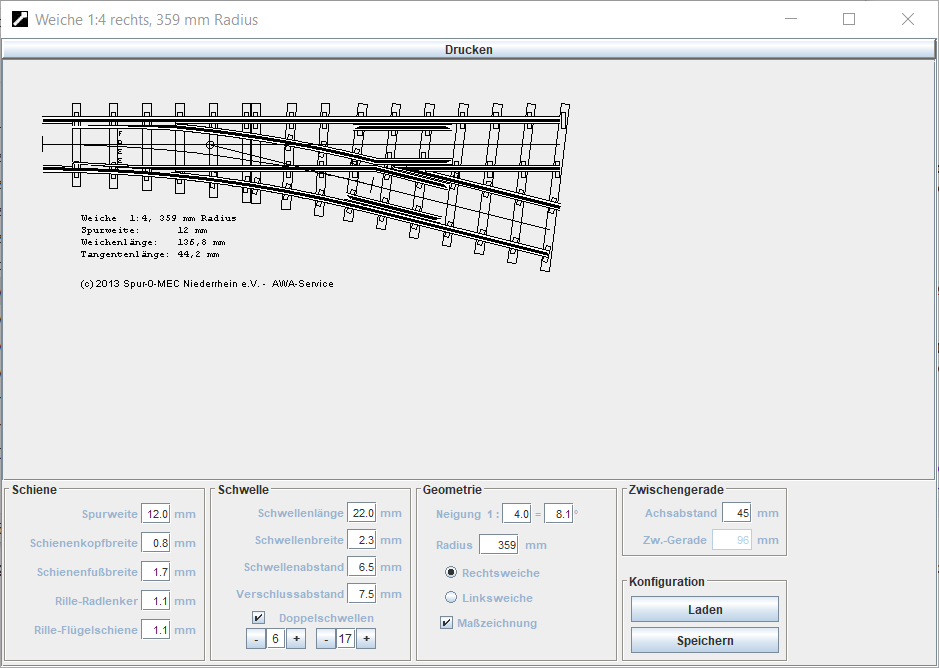
Task: Click the Spurweite input field
Action: [x=156, y=514]
